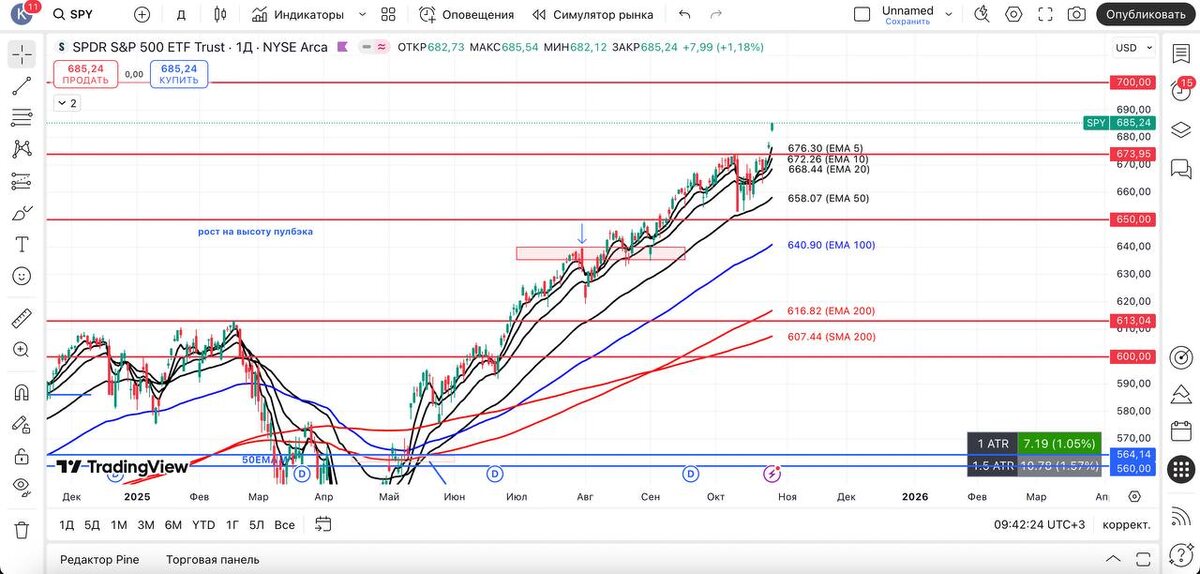Screen dimensions: 1200x574
Task: Click the red ПРОДАТЬ sell button
Action: click(x=85, y=74)
